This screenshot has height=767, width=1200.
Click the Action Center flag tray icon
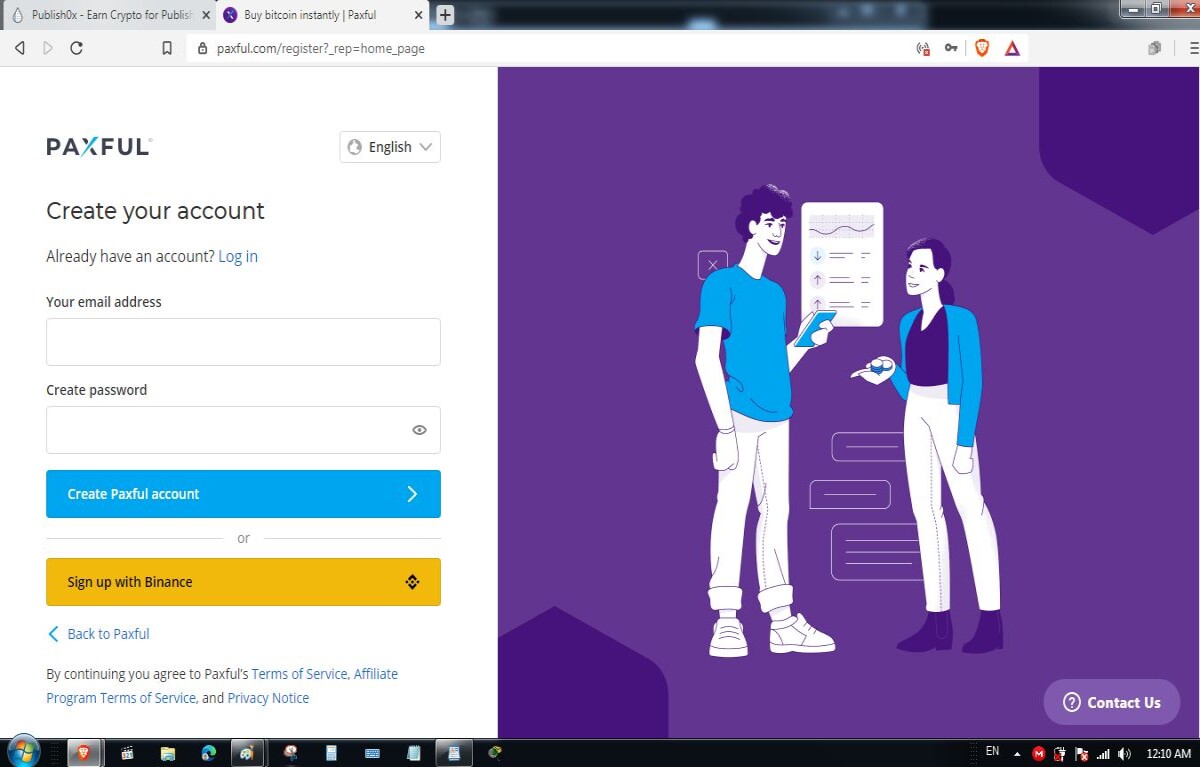pos(1081,753)
